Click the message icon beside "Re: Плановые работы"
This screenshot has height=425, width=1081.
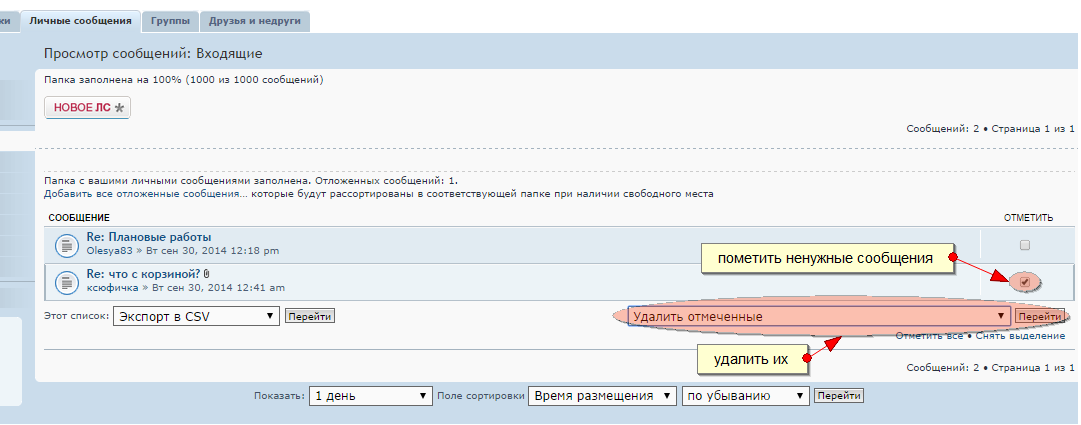click(65, 243)
